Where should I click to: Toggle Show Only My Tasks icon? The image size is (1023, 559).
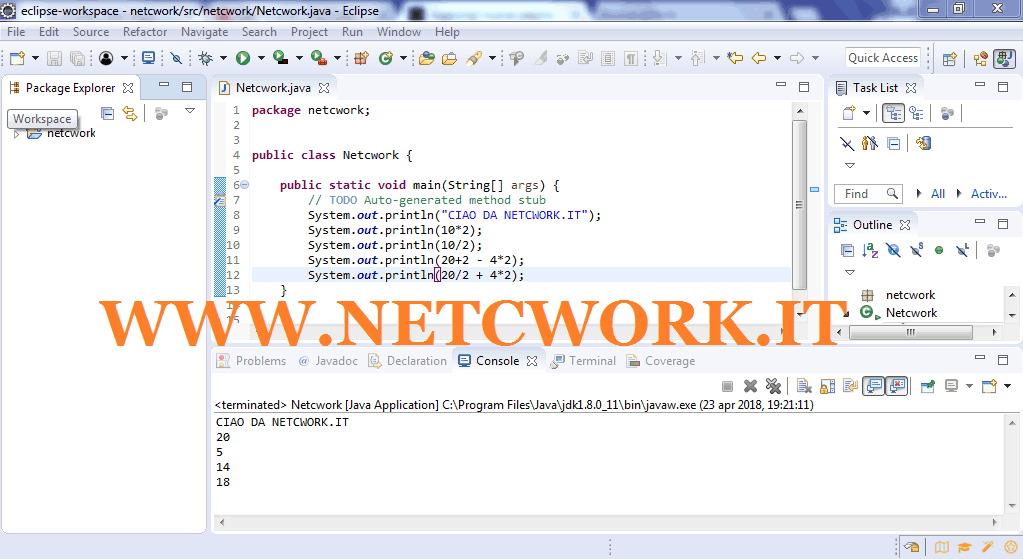click(x=870, y=143)
